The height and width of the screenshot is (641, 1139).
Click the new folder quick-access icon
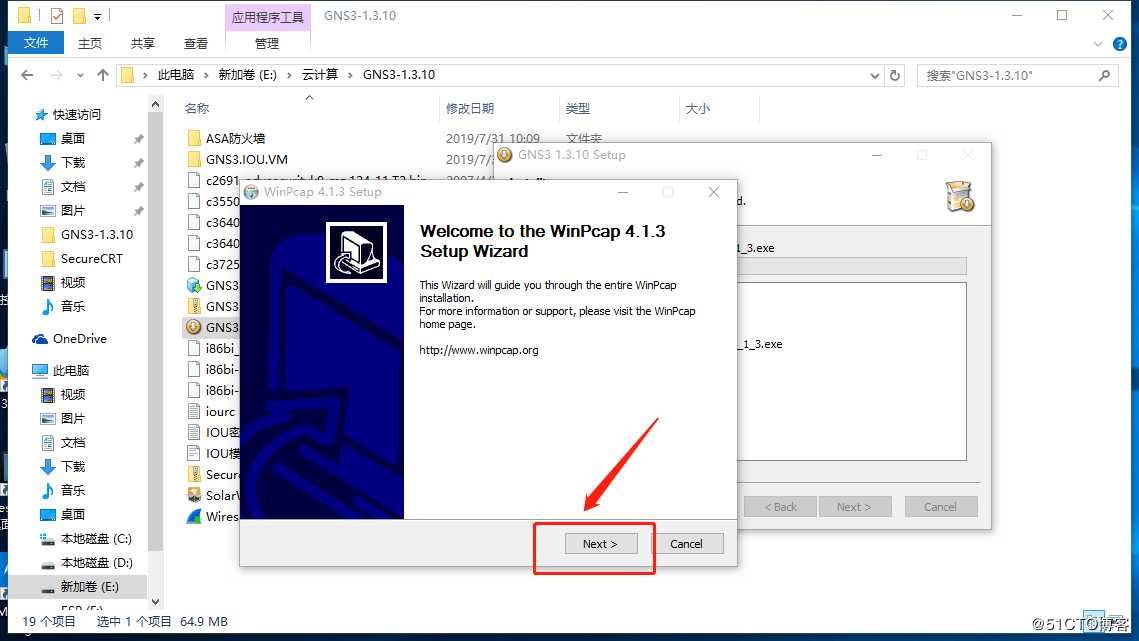click(78, 15)
